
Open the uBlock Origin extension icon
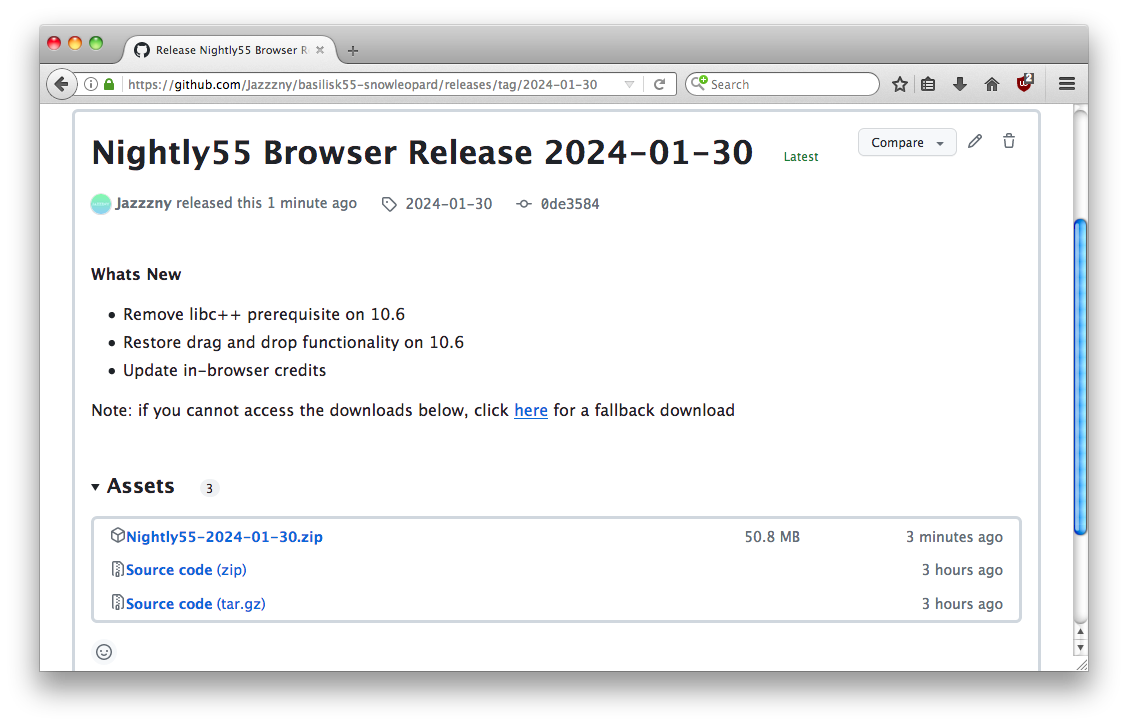1024,84
